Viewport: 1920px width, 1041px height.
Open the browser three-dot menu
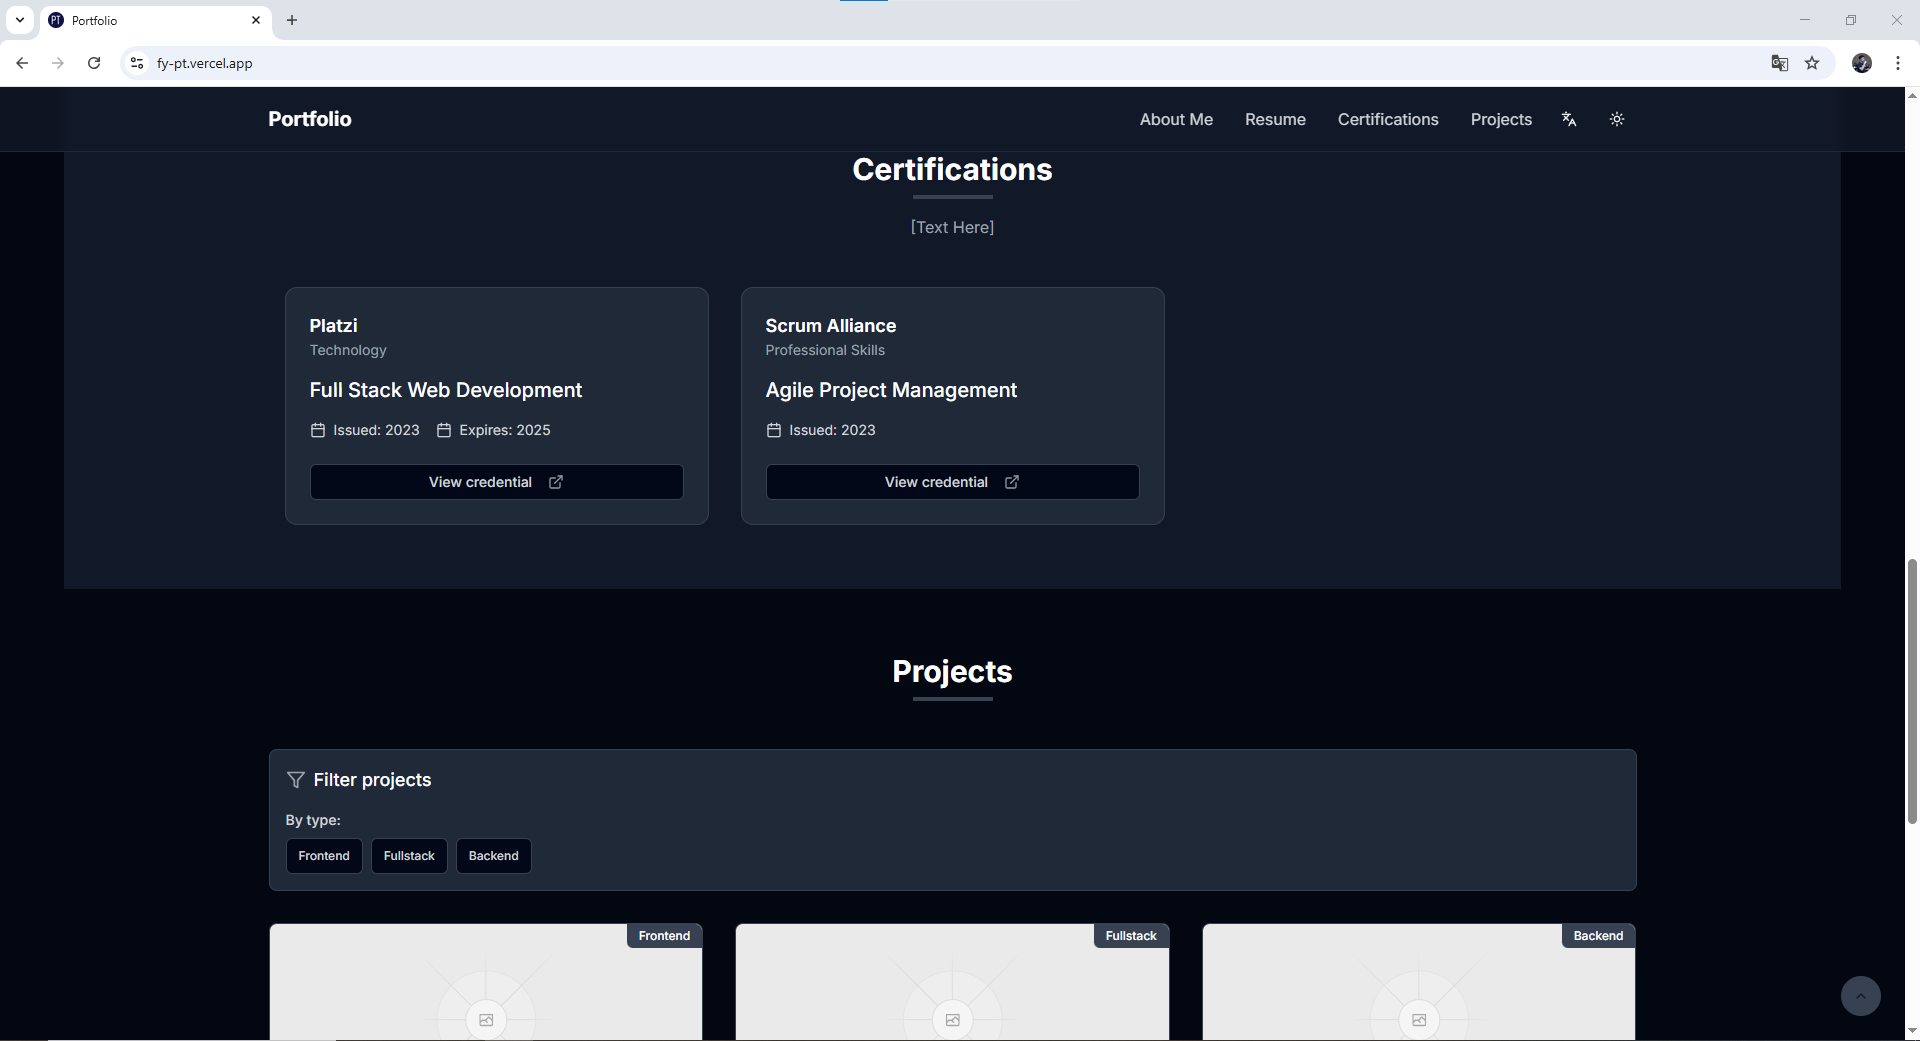[1899, 63]
